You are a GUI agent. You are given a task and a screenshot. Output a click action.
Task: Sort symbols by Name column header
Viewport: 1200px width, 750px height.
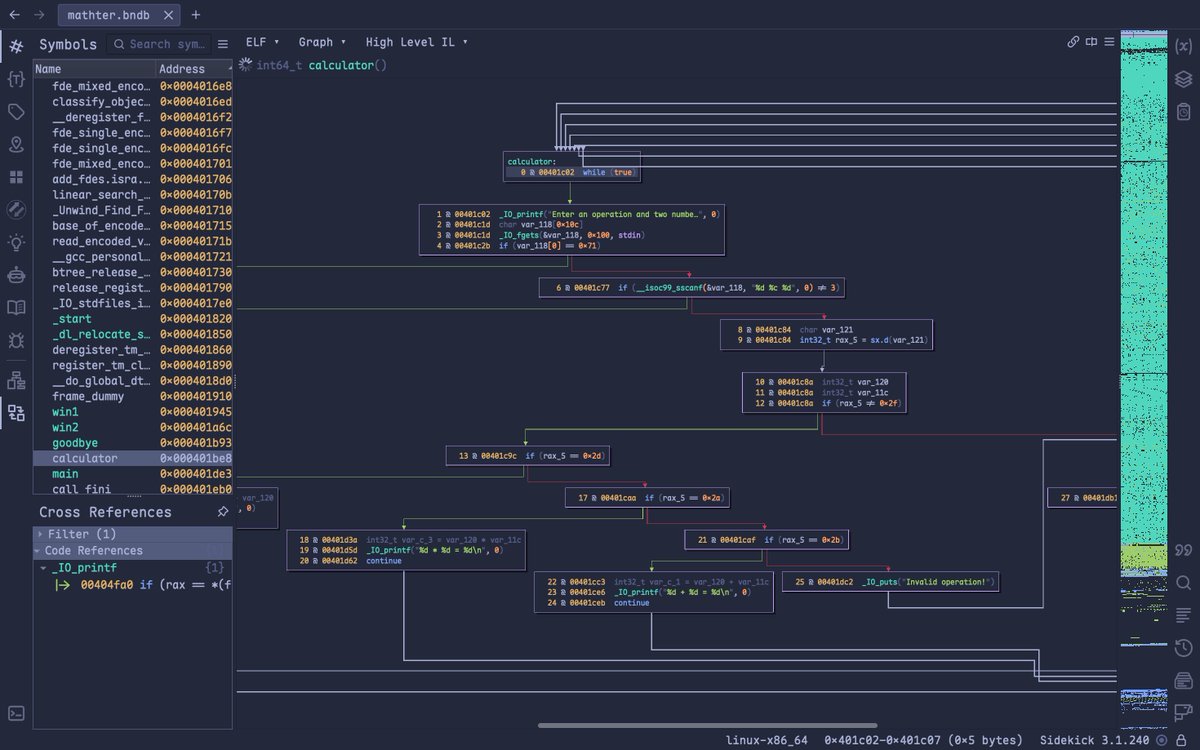click(96, 69)
